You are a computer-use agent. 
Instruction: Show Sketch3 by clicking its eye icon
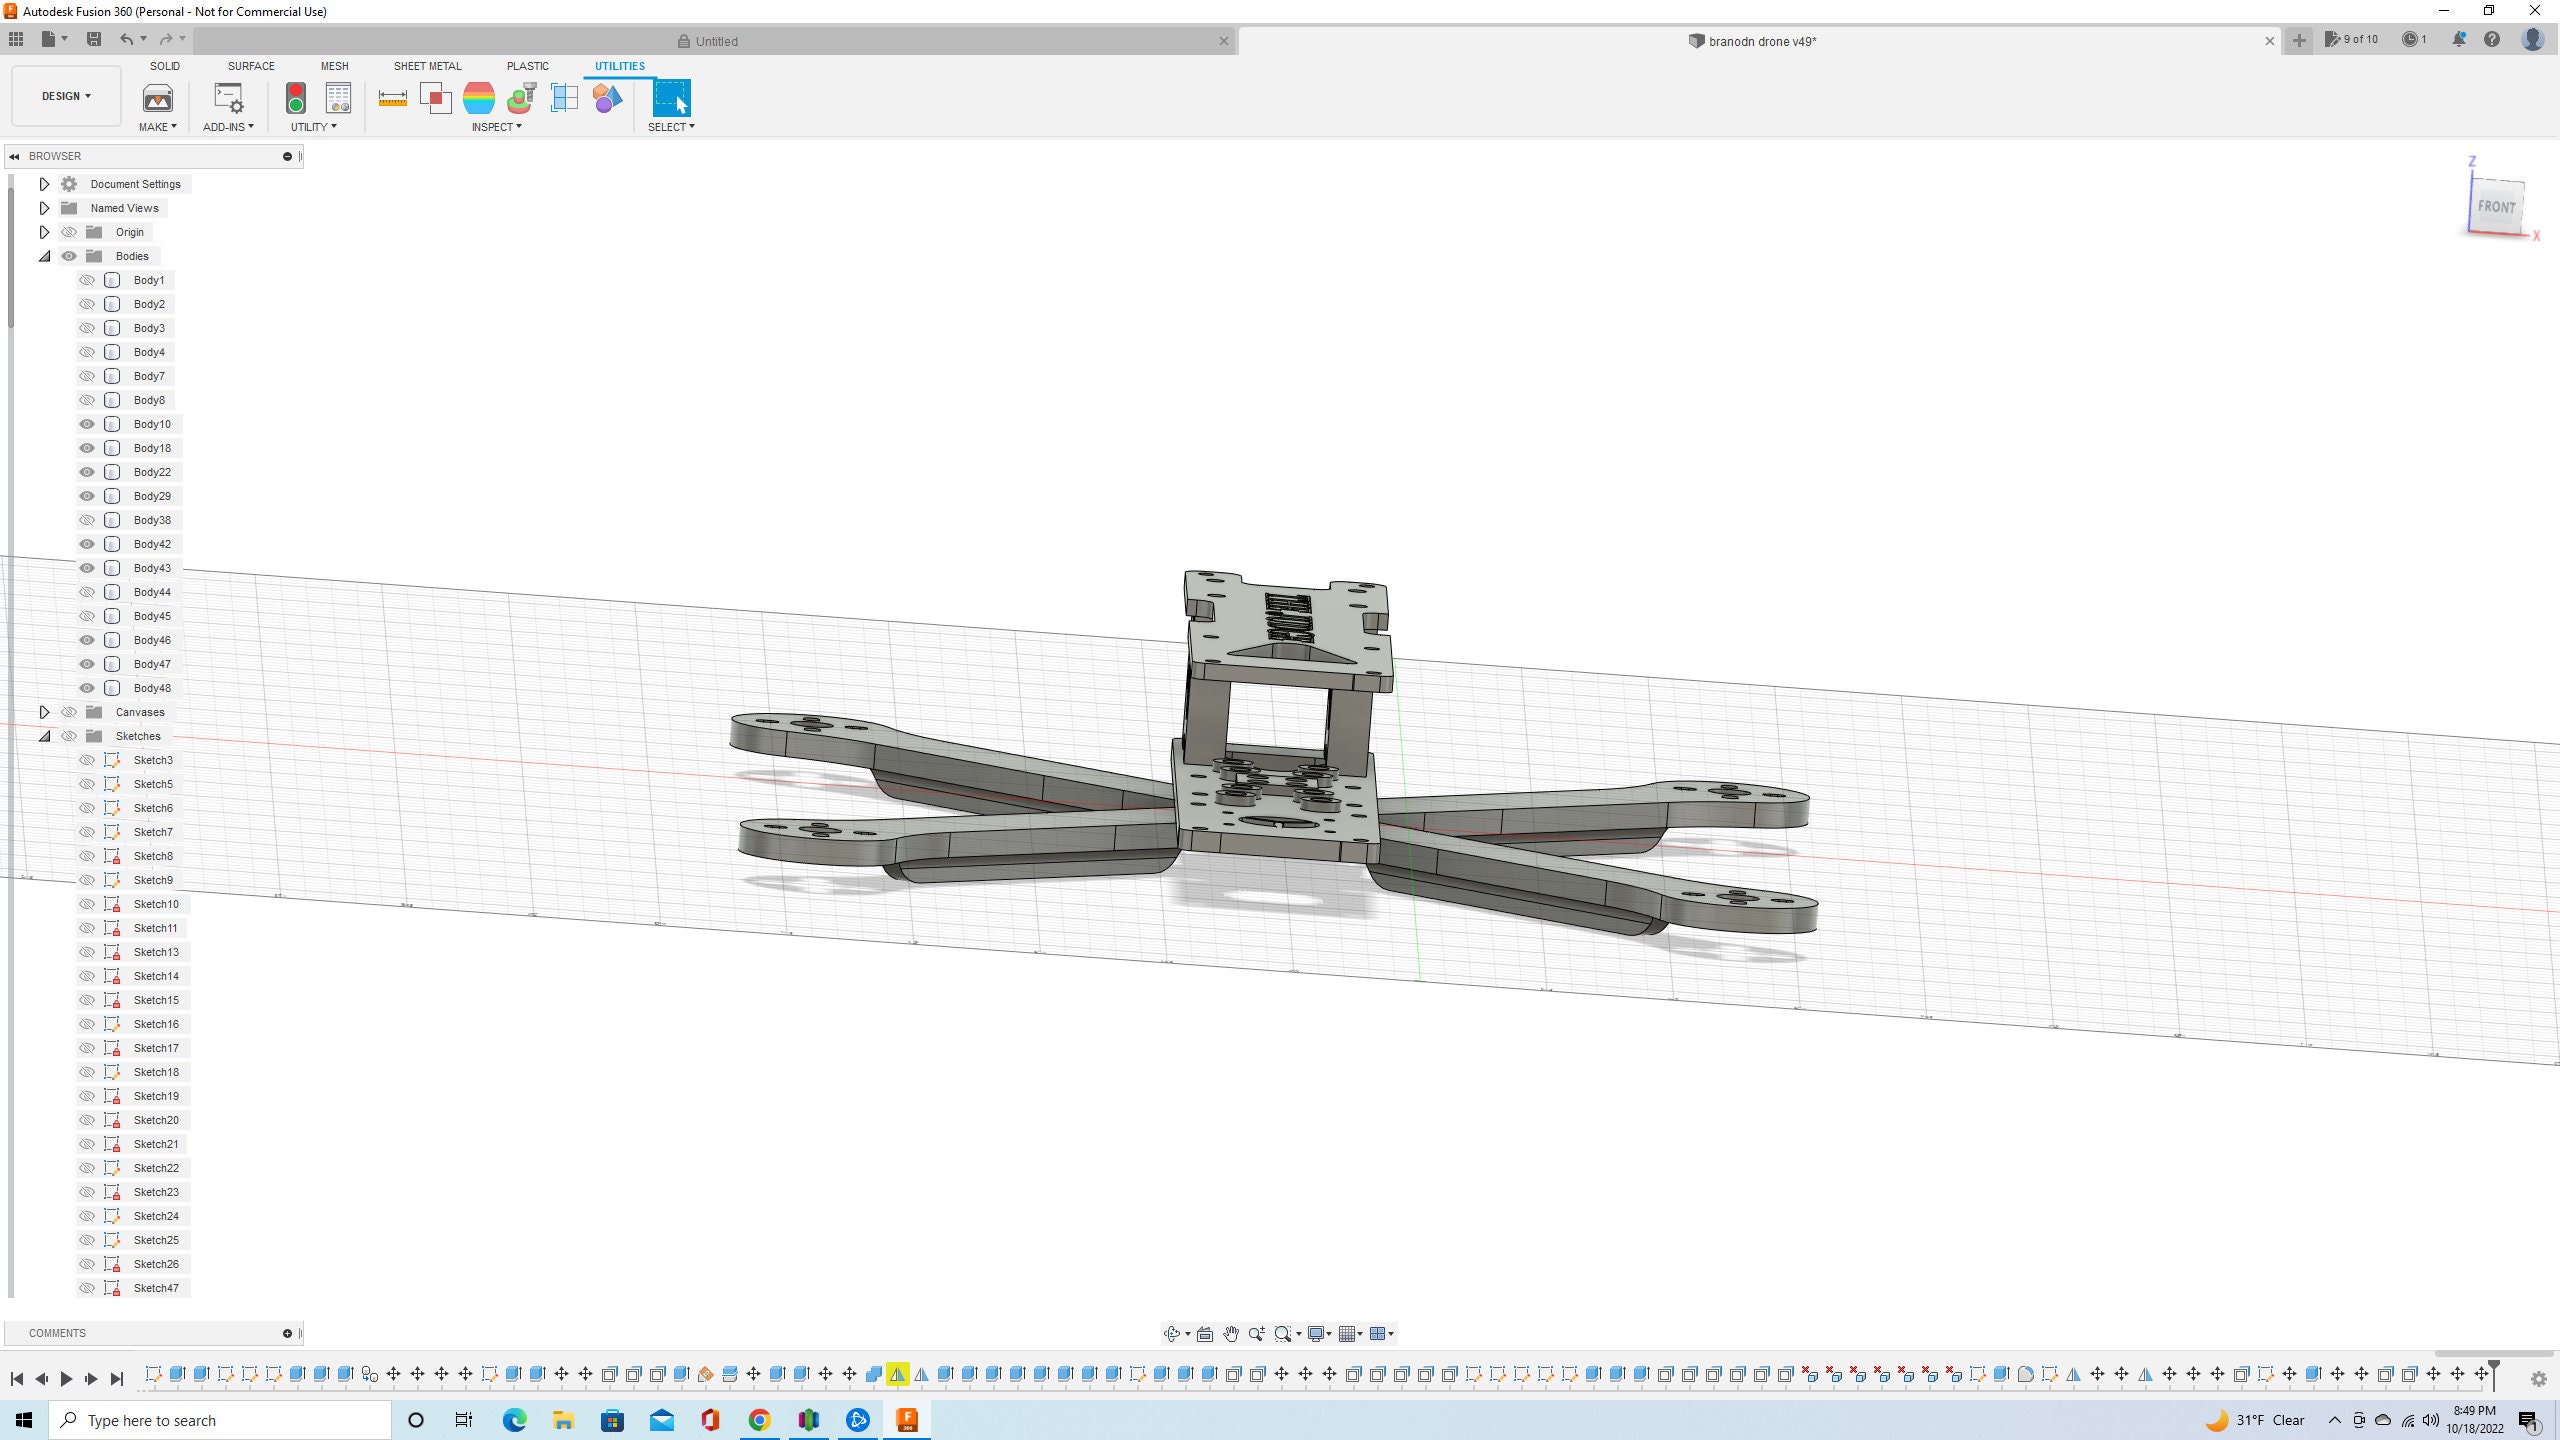pos(87,760)
